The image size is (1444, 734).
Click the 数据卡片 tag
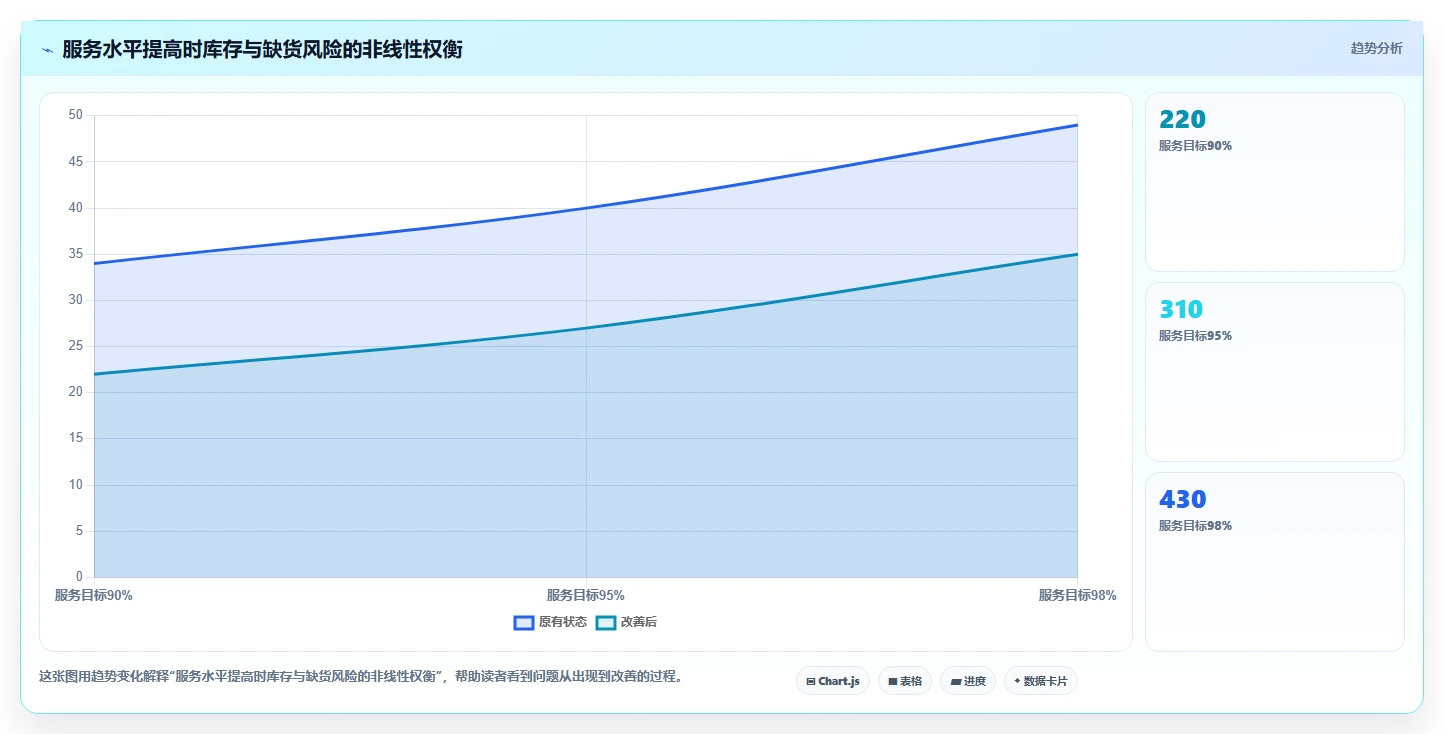coord(1041,681)
